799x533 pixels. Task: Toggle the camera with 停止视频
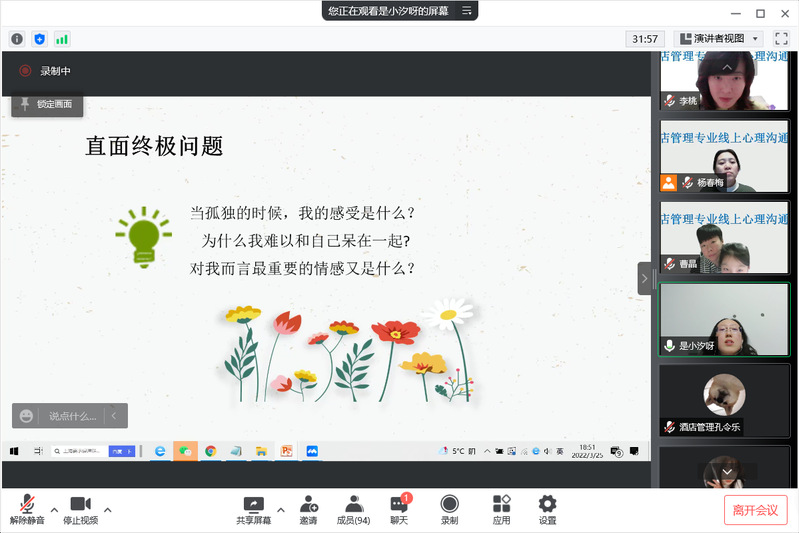[x=80, y=504]
